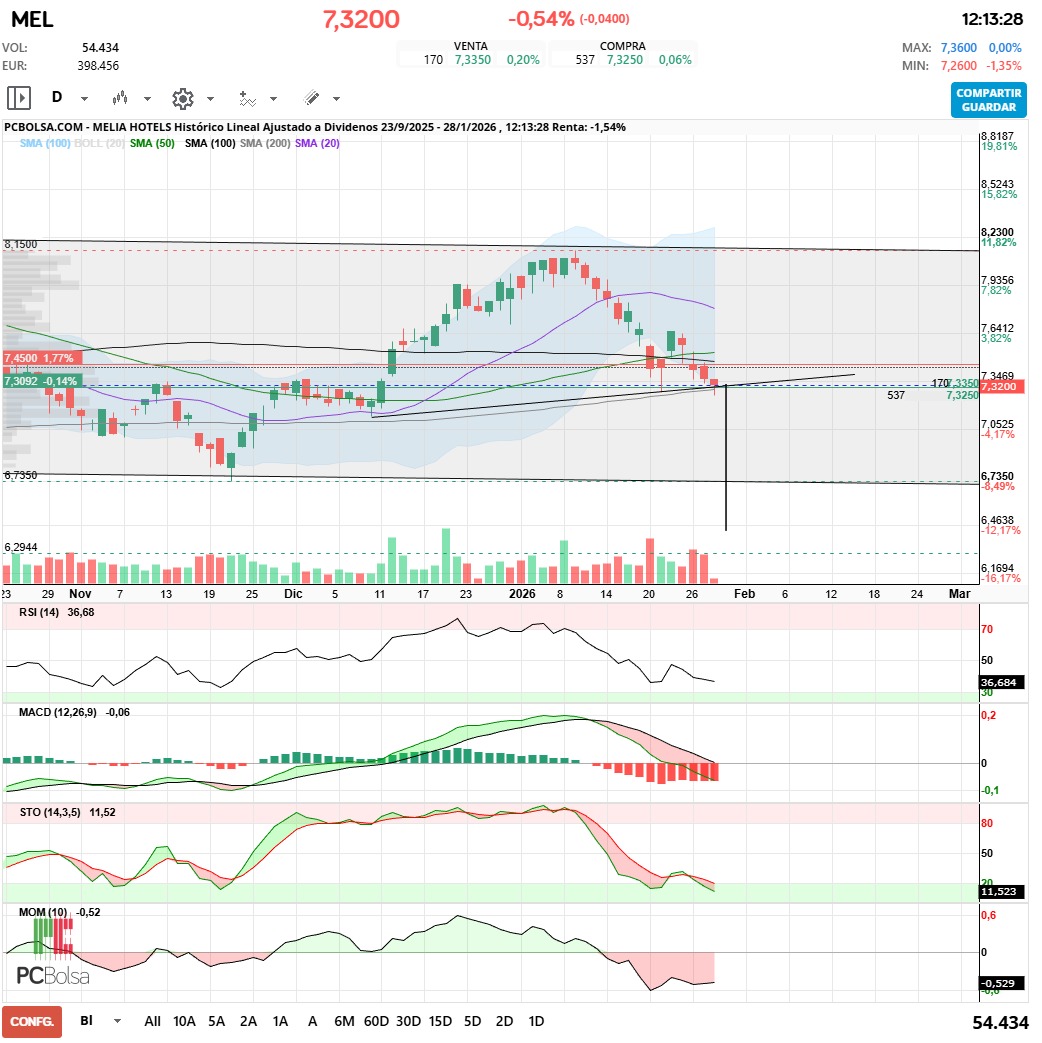Screen dimensions: 1042x1043
Task: Select the 6M time range
Action: (344, 1021)
